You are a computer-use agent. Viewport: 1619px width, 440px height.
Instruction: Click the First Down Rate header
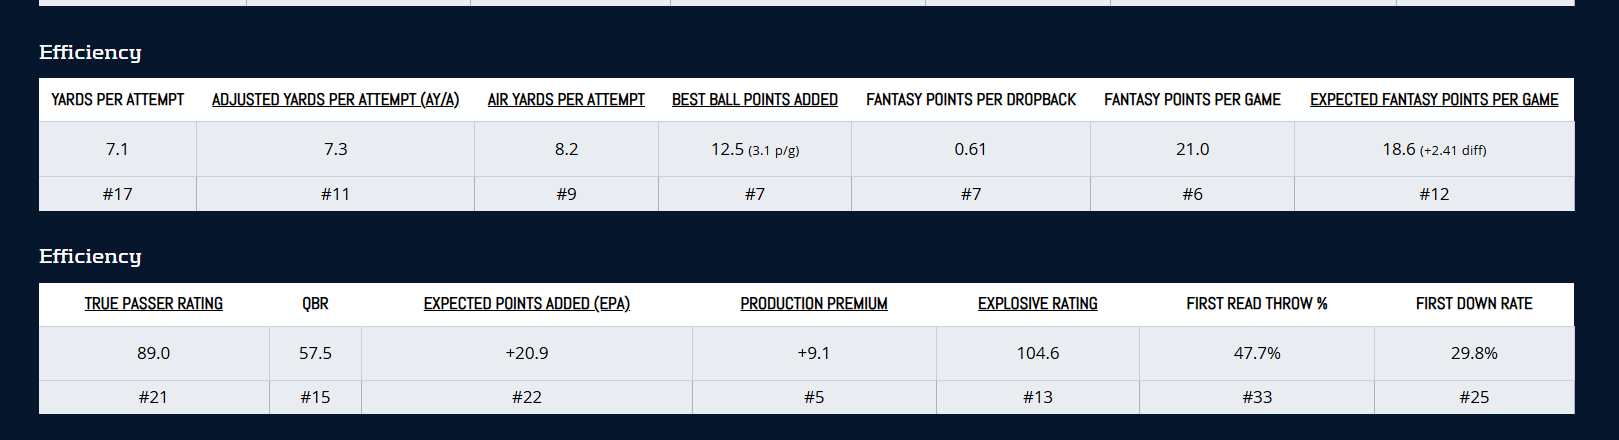click(x=1473, y=304)
